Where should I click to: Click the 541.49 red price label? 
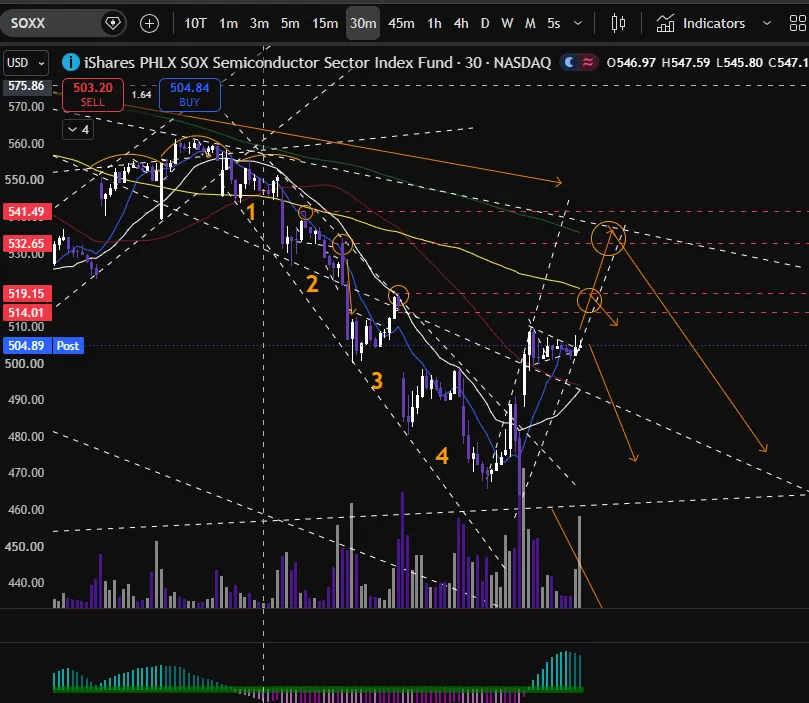(27, 211)
